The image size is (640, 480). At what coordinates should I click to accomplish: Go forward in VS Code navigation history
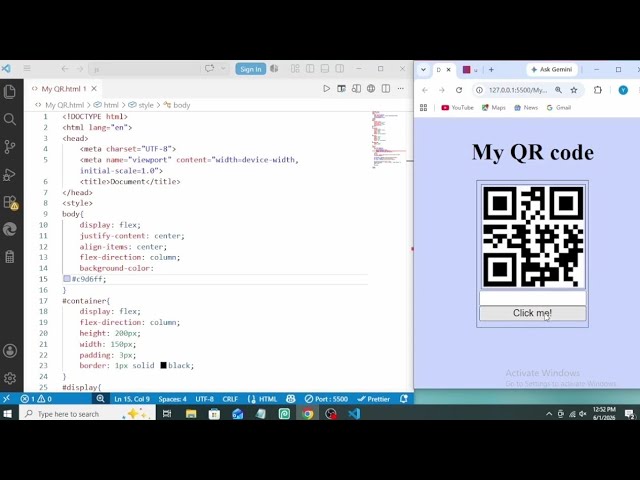(80, 69)
